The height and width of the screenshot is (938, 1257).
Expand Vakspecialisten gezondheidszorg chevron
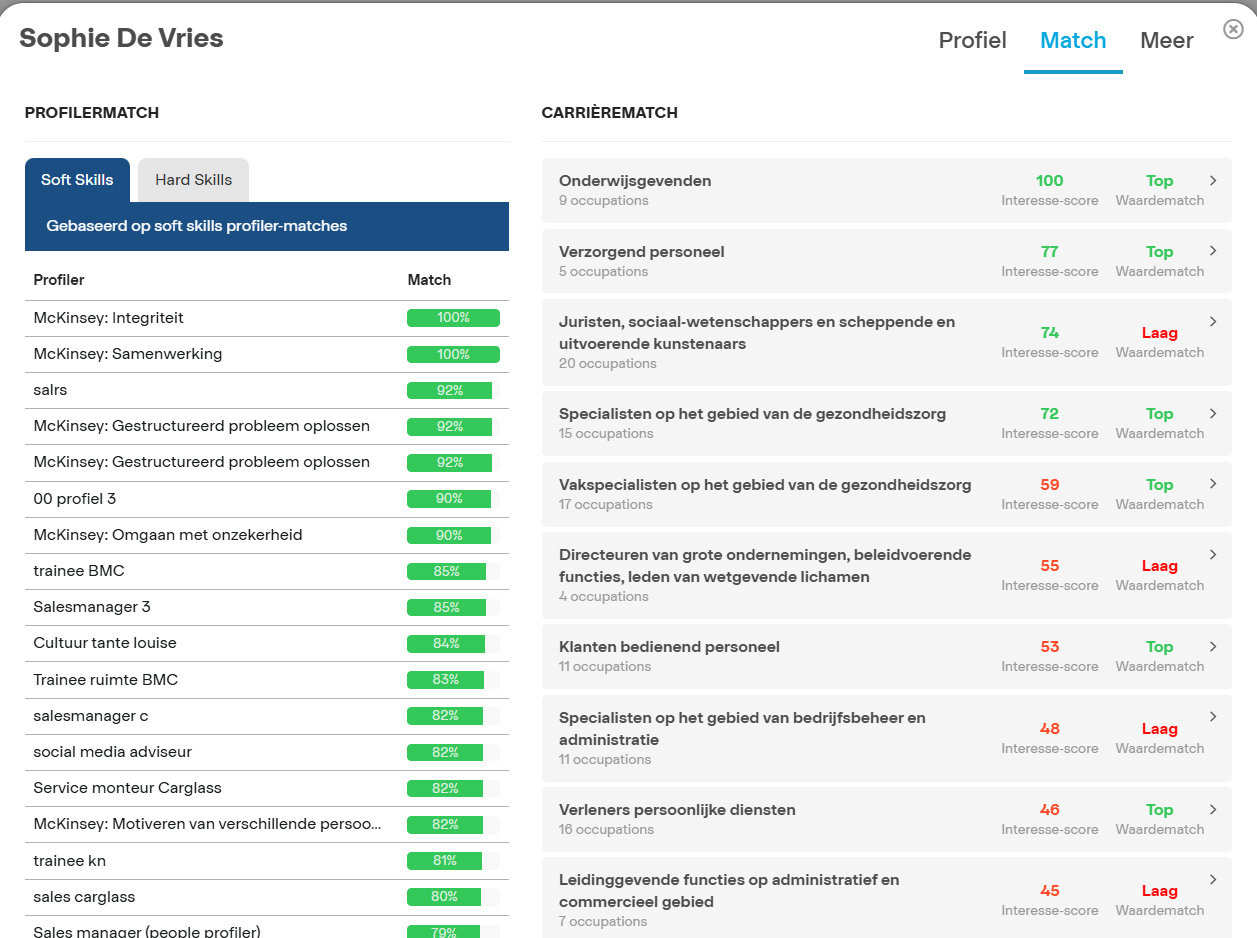pos(1213,484)
